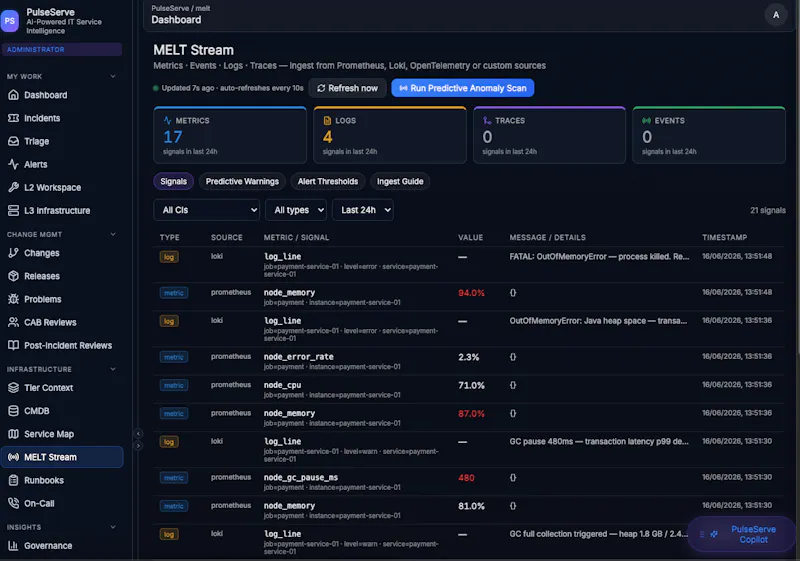Click the MELT Stream broadcast icon

13,457
